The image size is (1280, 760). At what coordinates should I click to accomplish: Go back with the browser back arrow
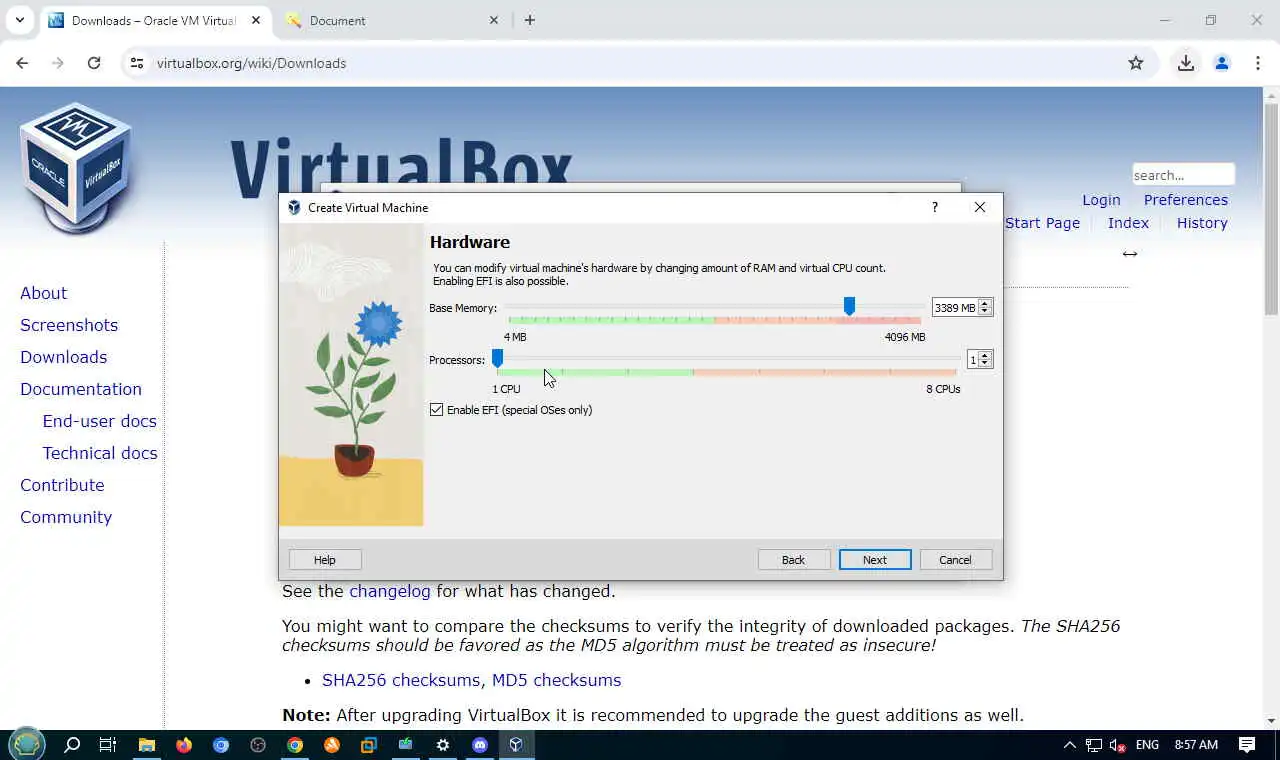point(22,63)
